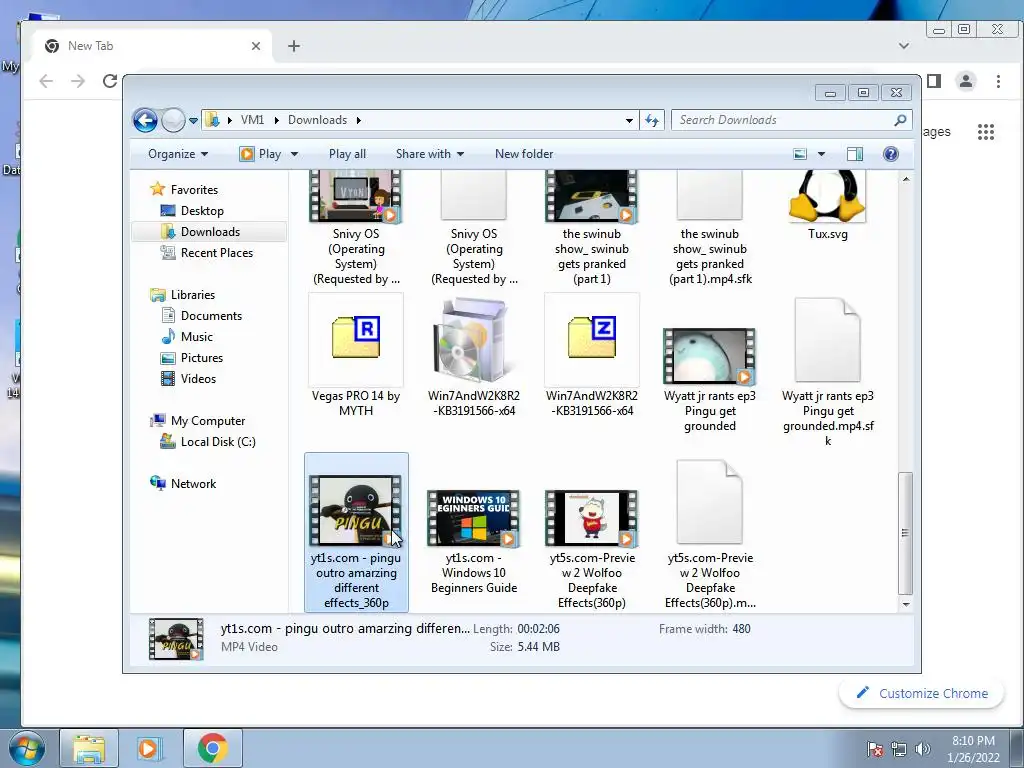Screen dimensions: 1024x768
Task: Select Recent Places in navigation pane
Action: coord(217,253)
